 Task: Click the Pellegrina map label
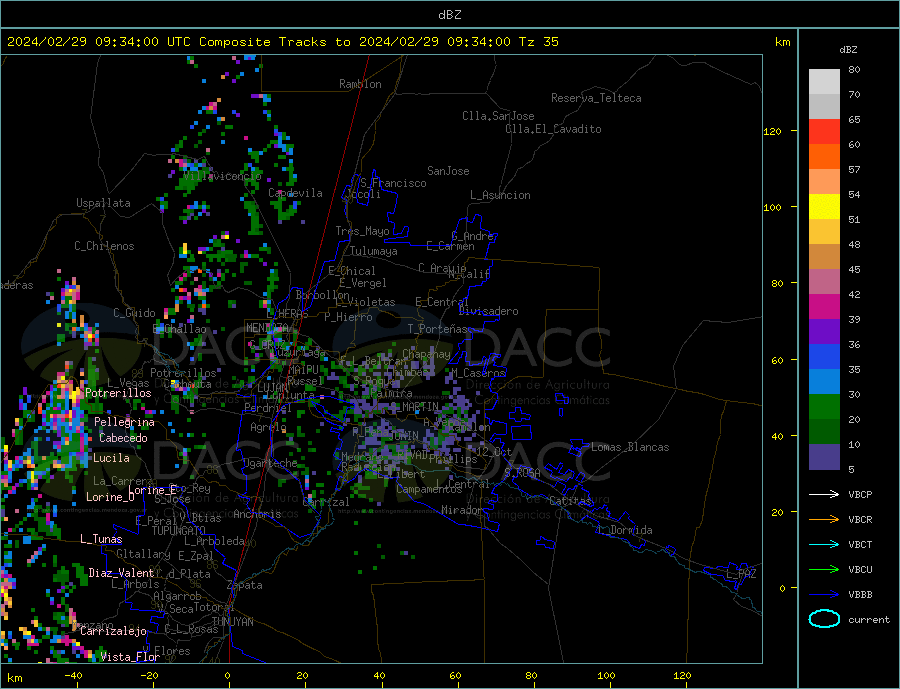pyautogui.click(x=125, y=422)
